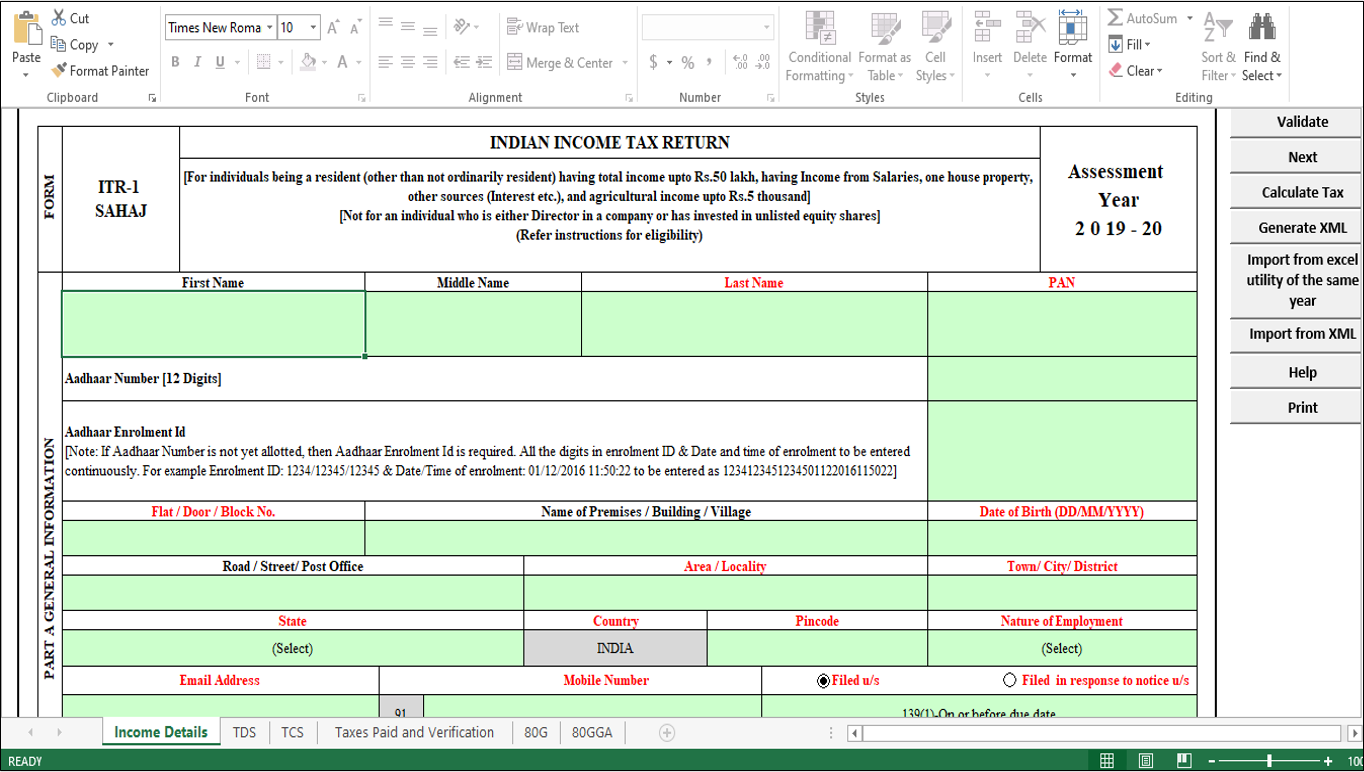Click the text orientation icon
Image resolution: width=1364 pixels, height=772 pixels.
coord(462,27)
